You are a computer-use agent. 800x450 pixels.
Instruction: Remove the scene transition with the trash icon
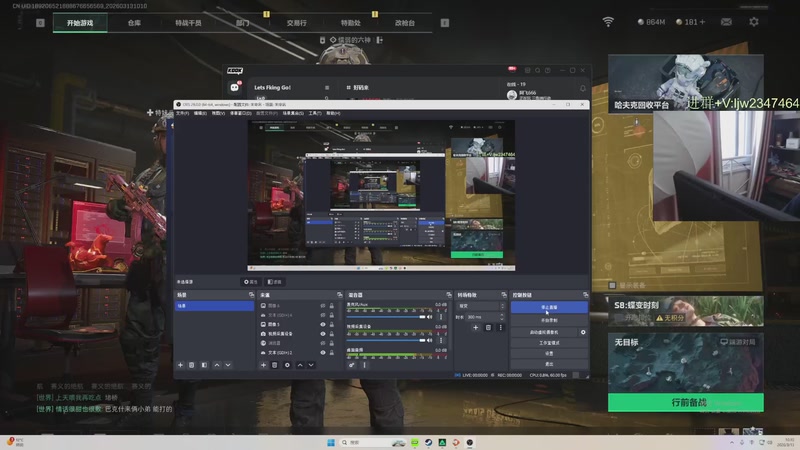click(488, 328)
